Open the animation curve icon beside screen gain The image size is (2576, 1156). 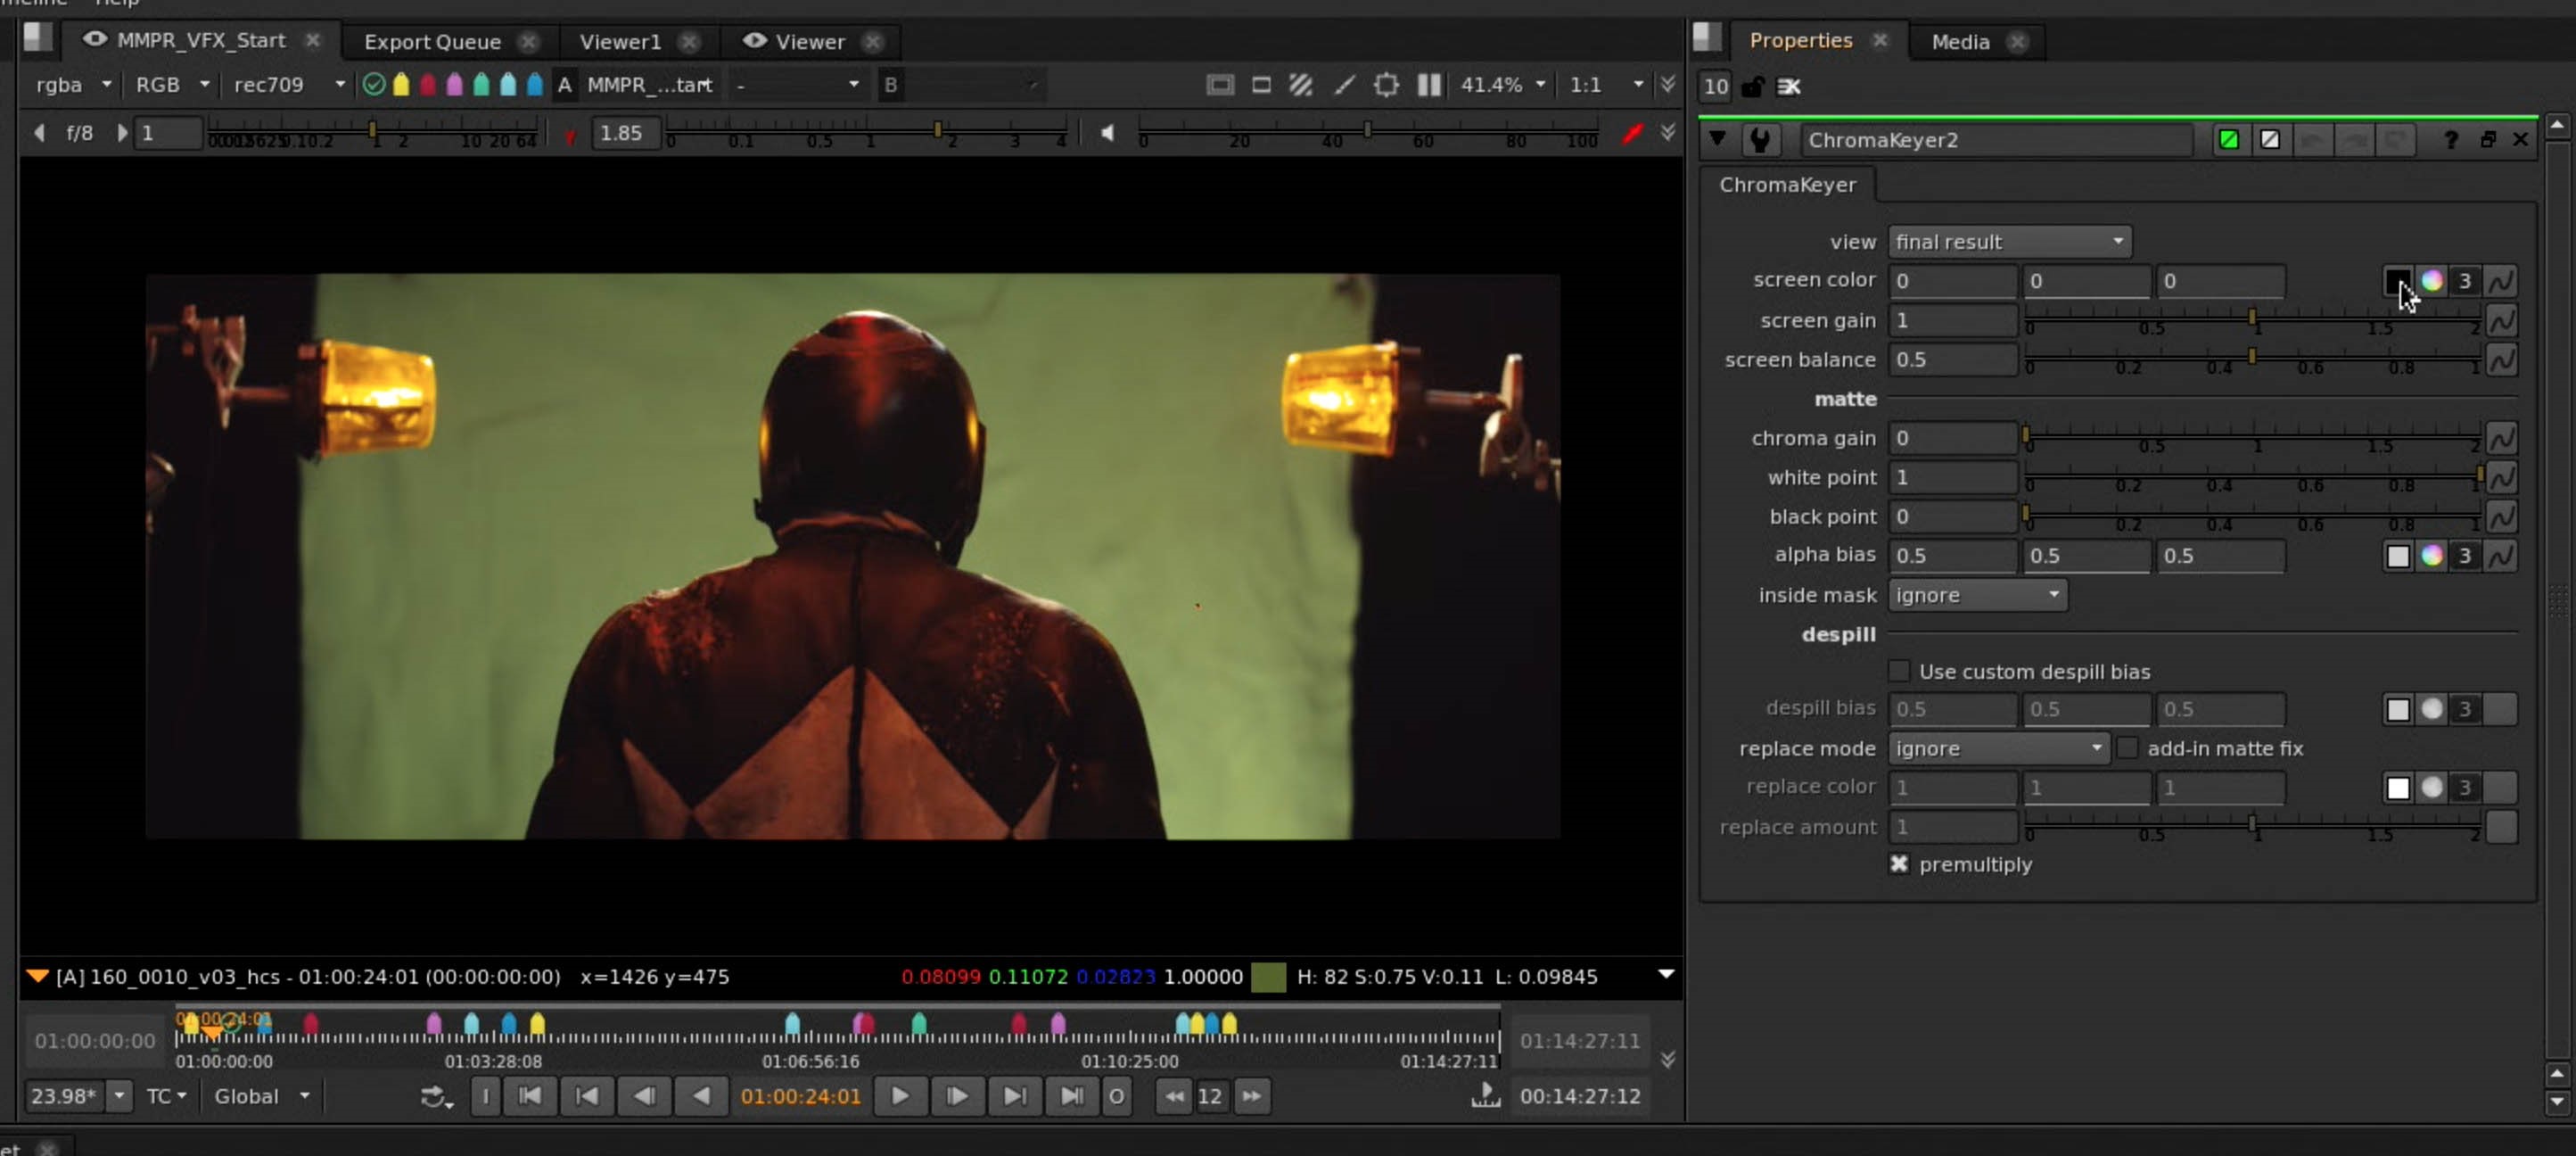click(2504, 320)
